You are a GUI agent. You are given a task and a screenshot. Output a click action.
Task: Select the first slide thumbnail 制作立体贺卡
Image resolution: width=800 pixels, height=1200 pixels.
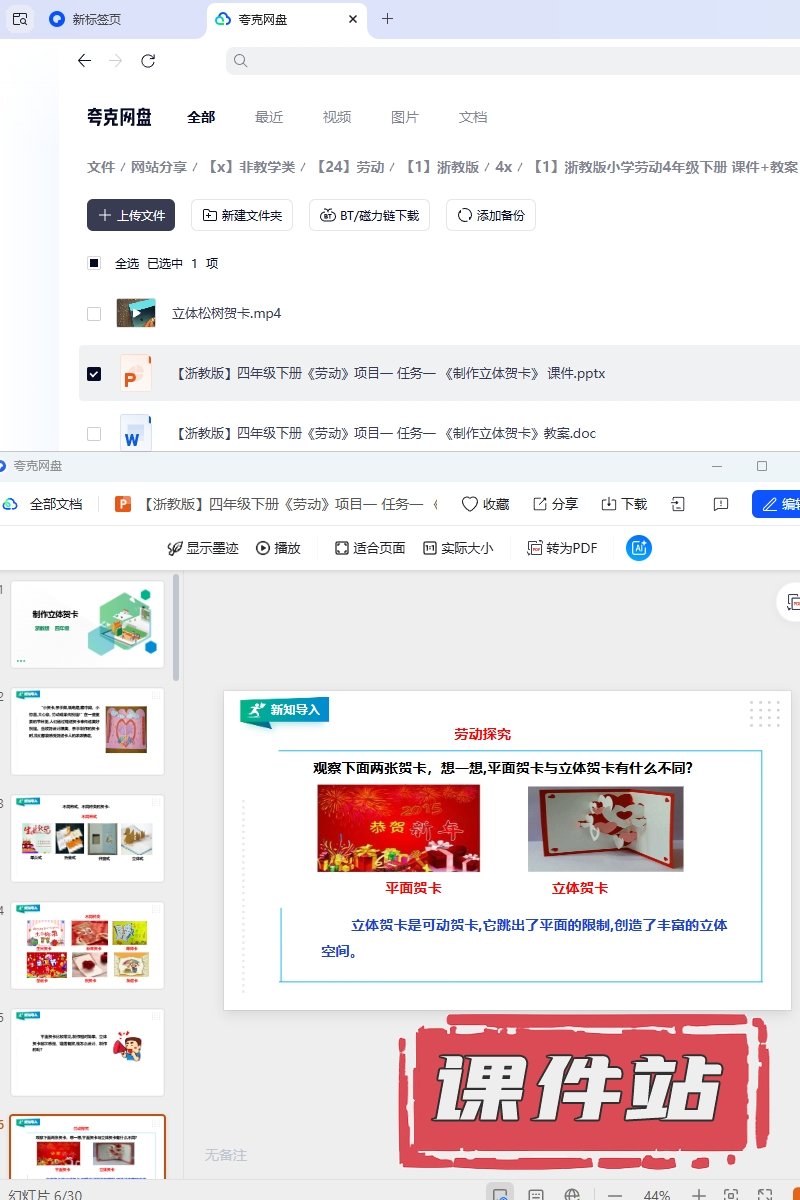tap(87, 624)
